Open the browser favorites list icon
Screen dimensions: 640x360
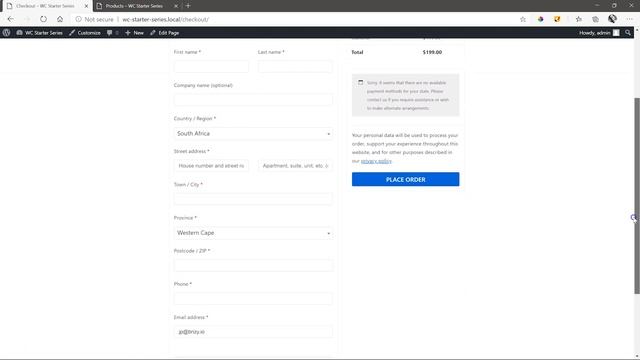coord(579,19)
